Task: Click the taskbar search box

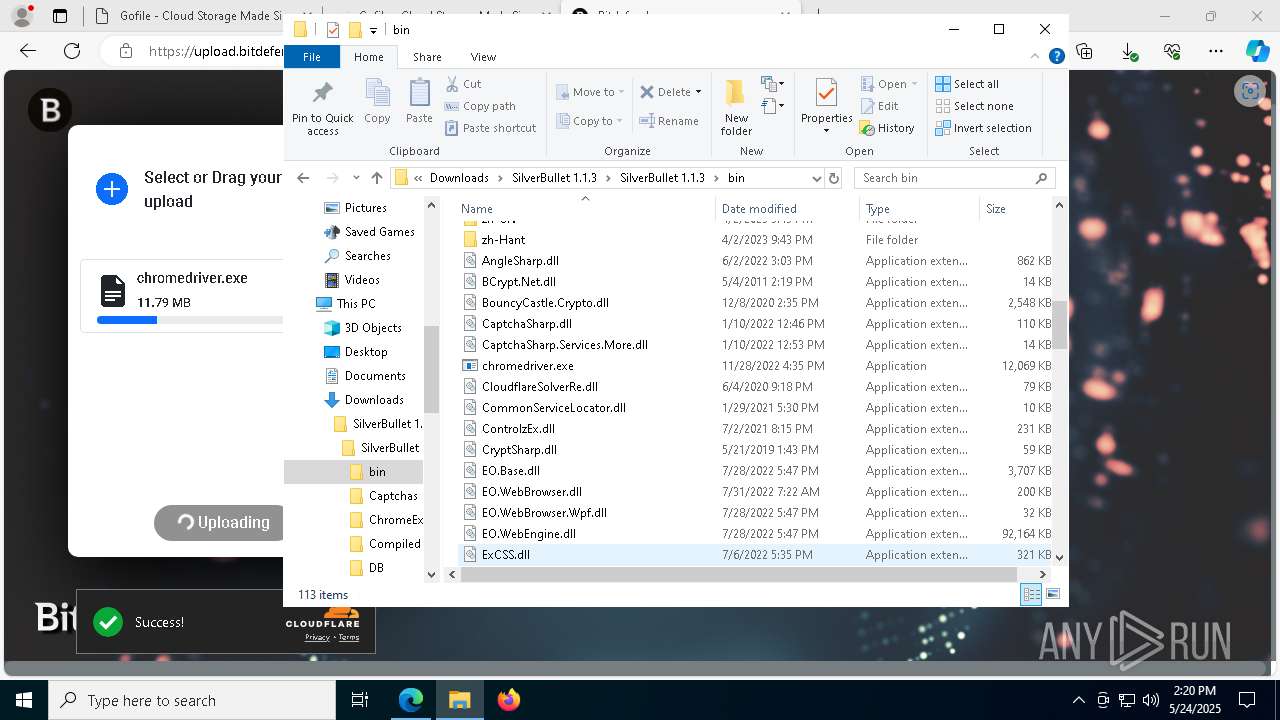Action: pyautogui.click(x=192, y=700)
